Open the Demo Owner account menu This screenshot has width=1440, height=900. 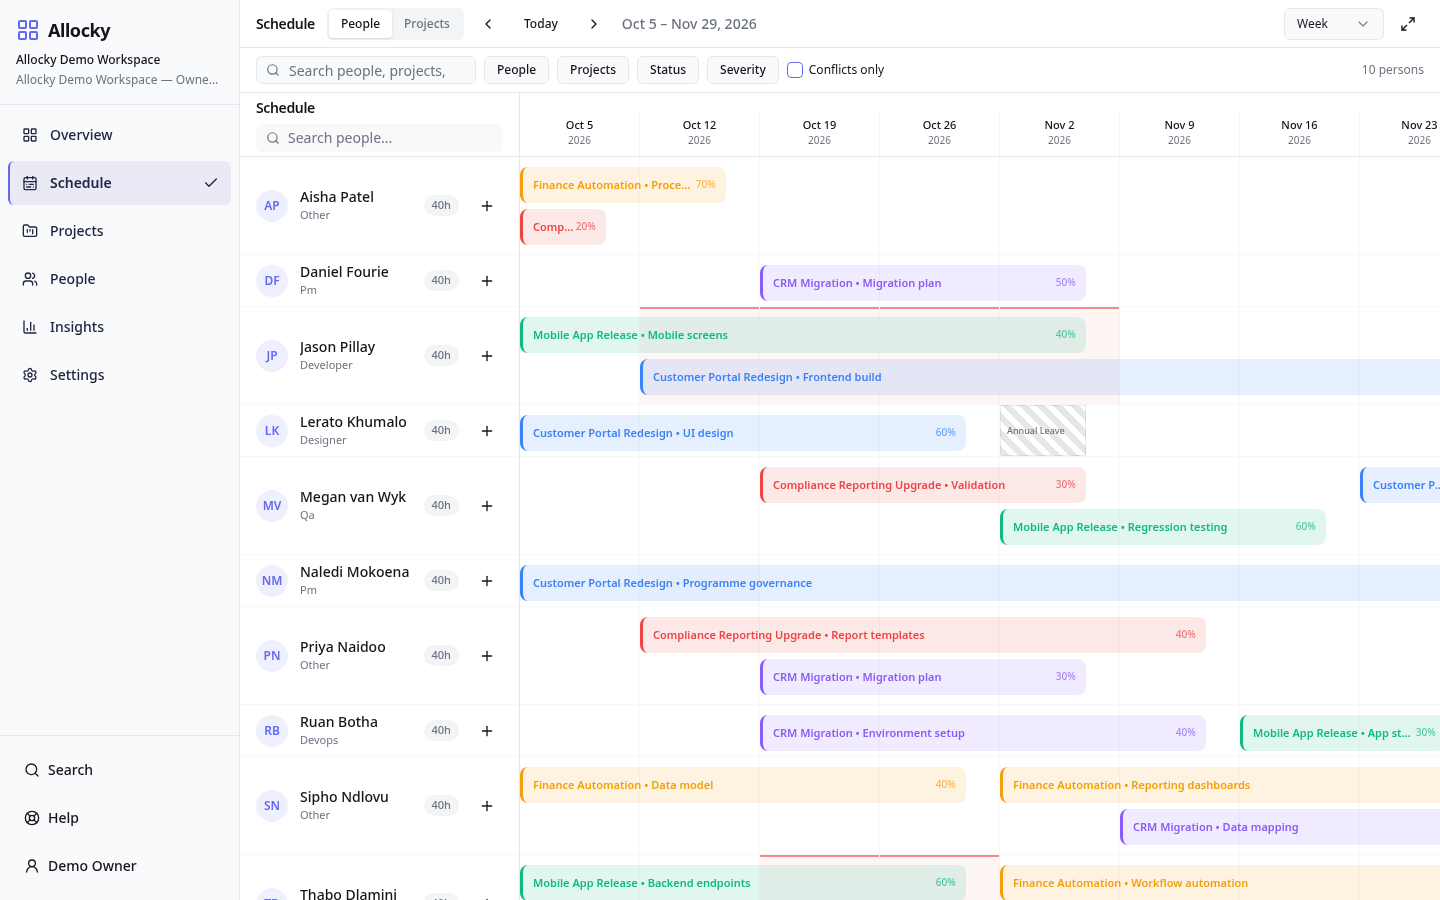click(119, 866)
